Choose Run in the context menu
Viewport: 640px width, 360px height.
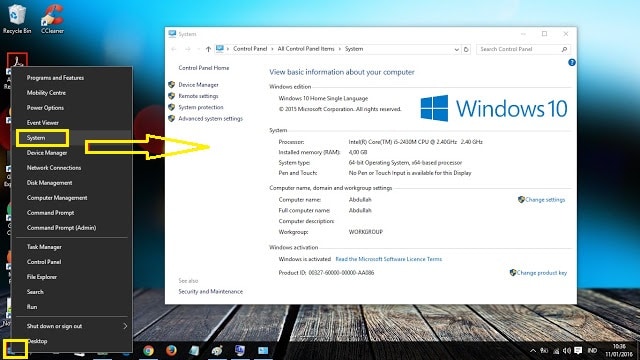[32, 307]
